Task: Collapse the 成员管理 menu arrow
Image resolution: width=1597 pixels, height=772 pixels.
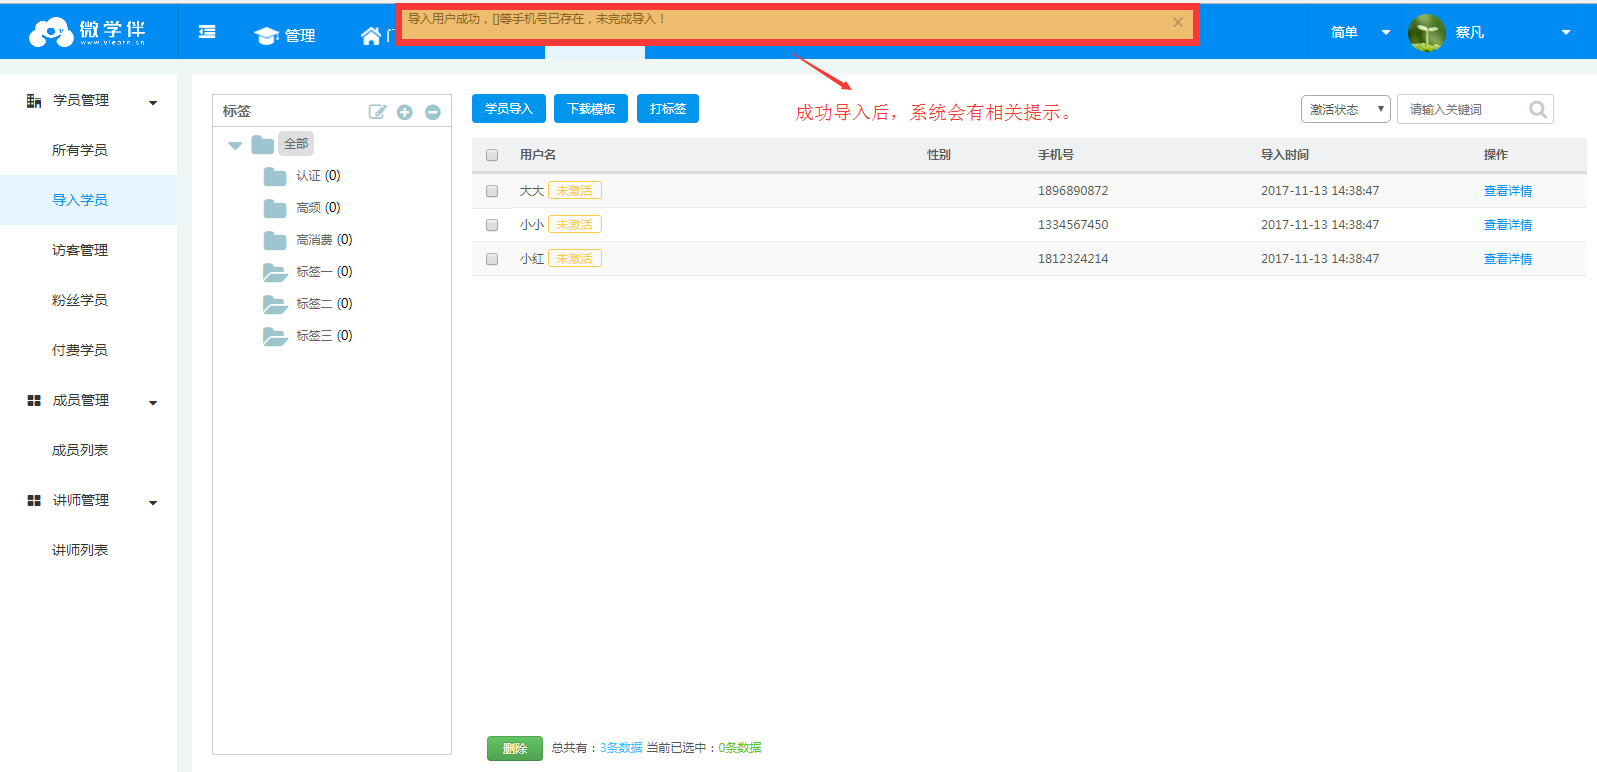Action: coord(153,402)
